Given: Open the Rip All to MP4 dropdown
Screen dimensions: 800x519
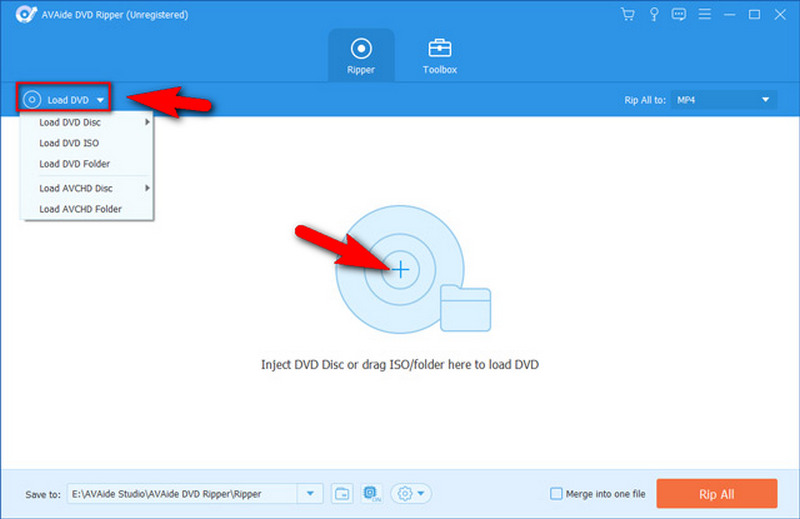Looking at the screenshot, I should 724,100.
